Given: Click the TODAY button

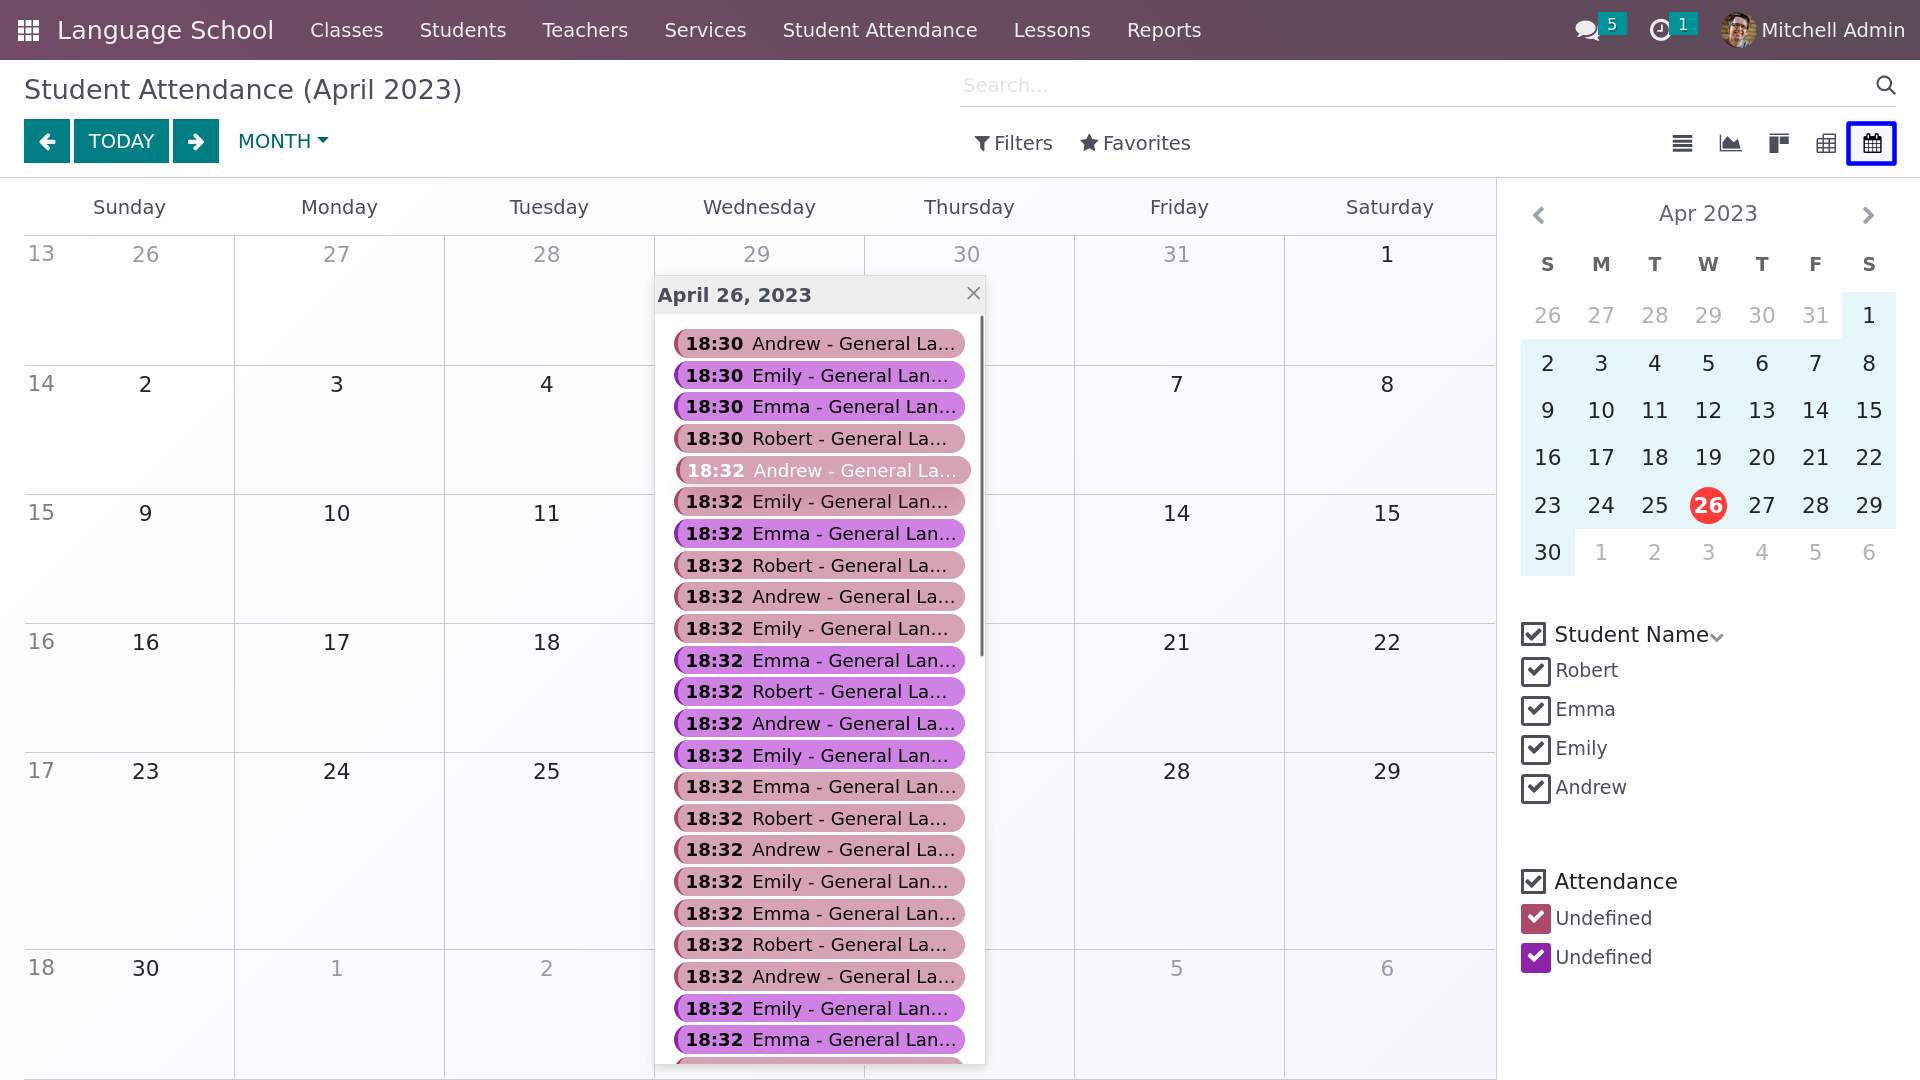Looking at the screenshot, I should 121,141.
